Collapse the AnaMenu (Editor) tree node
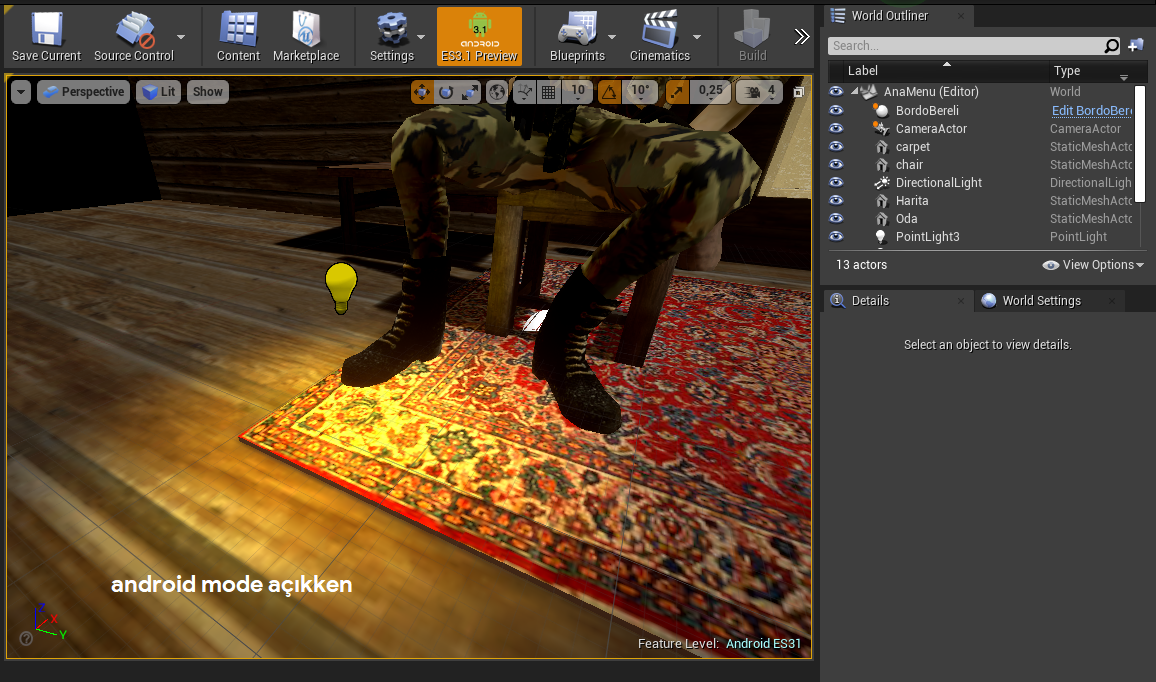 (x=854, y=91)
